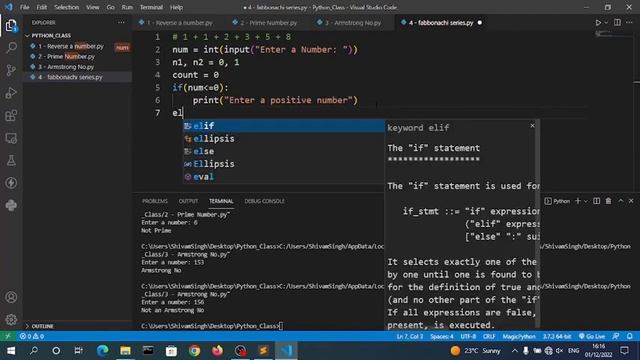
Task: Open the launch profile dropdown next to plus
Action: click(585, 201)
